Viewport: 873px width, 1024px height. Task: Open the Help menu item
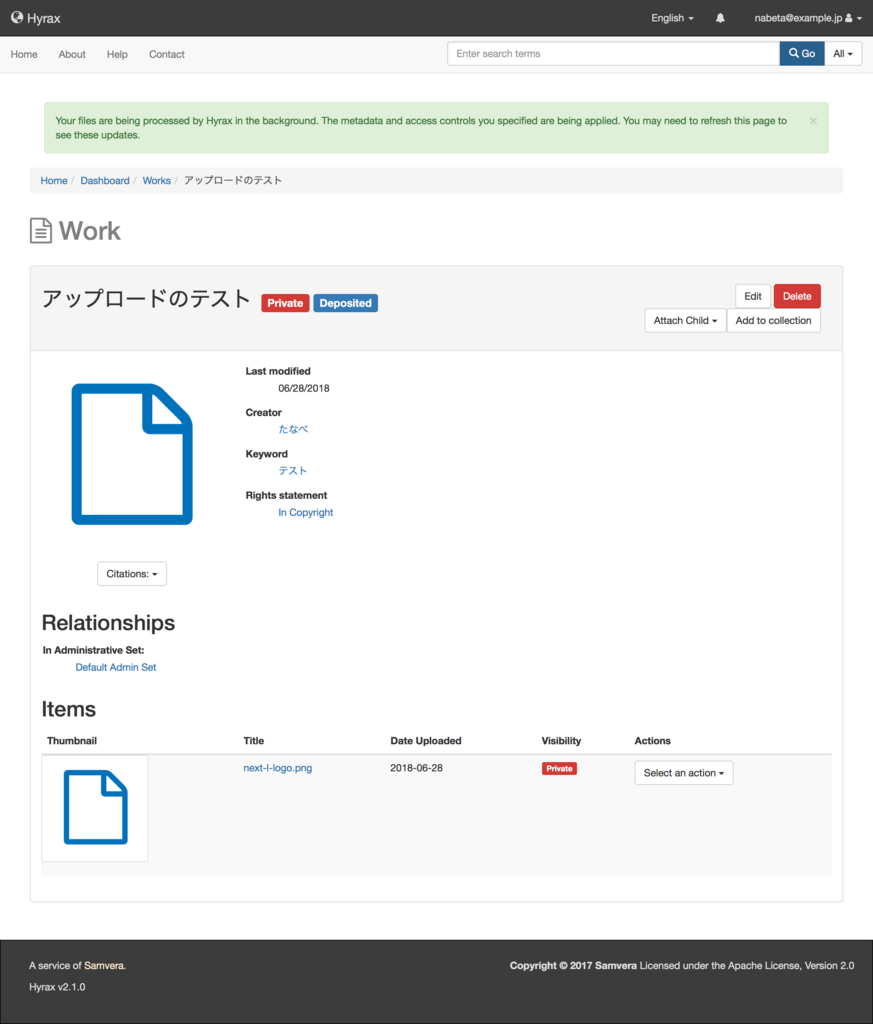117,54
